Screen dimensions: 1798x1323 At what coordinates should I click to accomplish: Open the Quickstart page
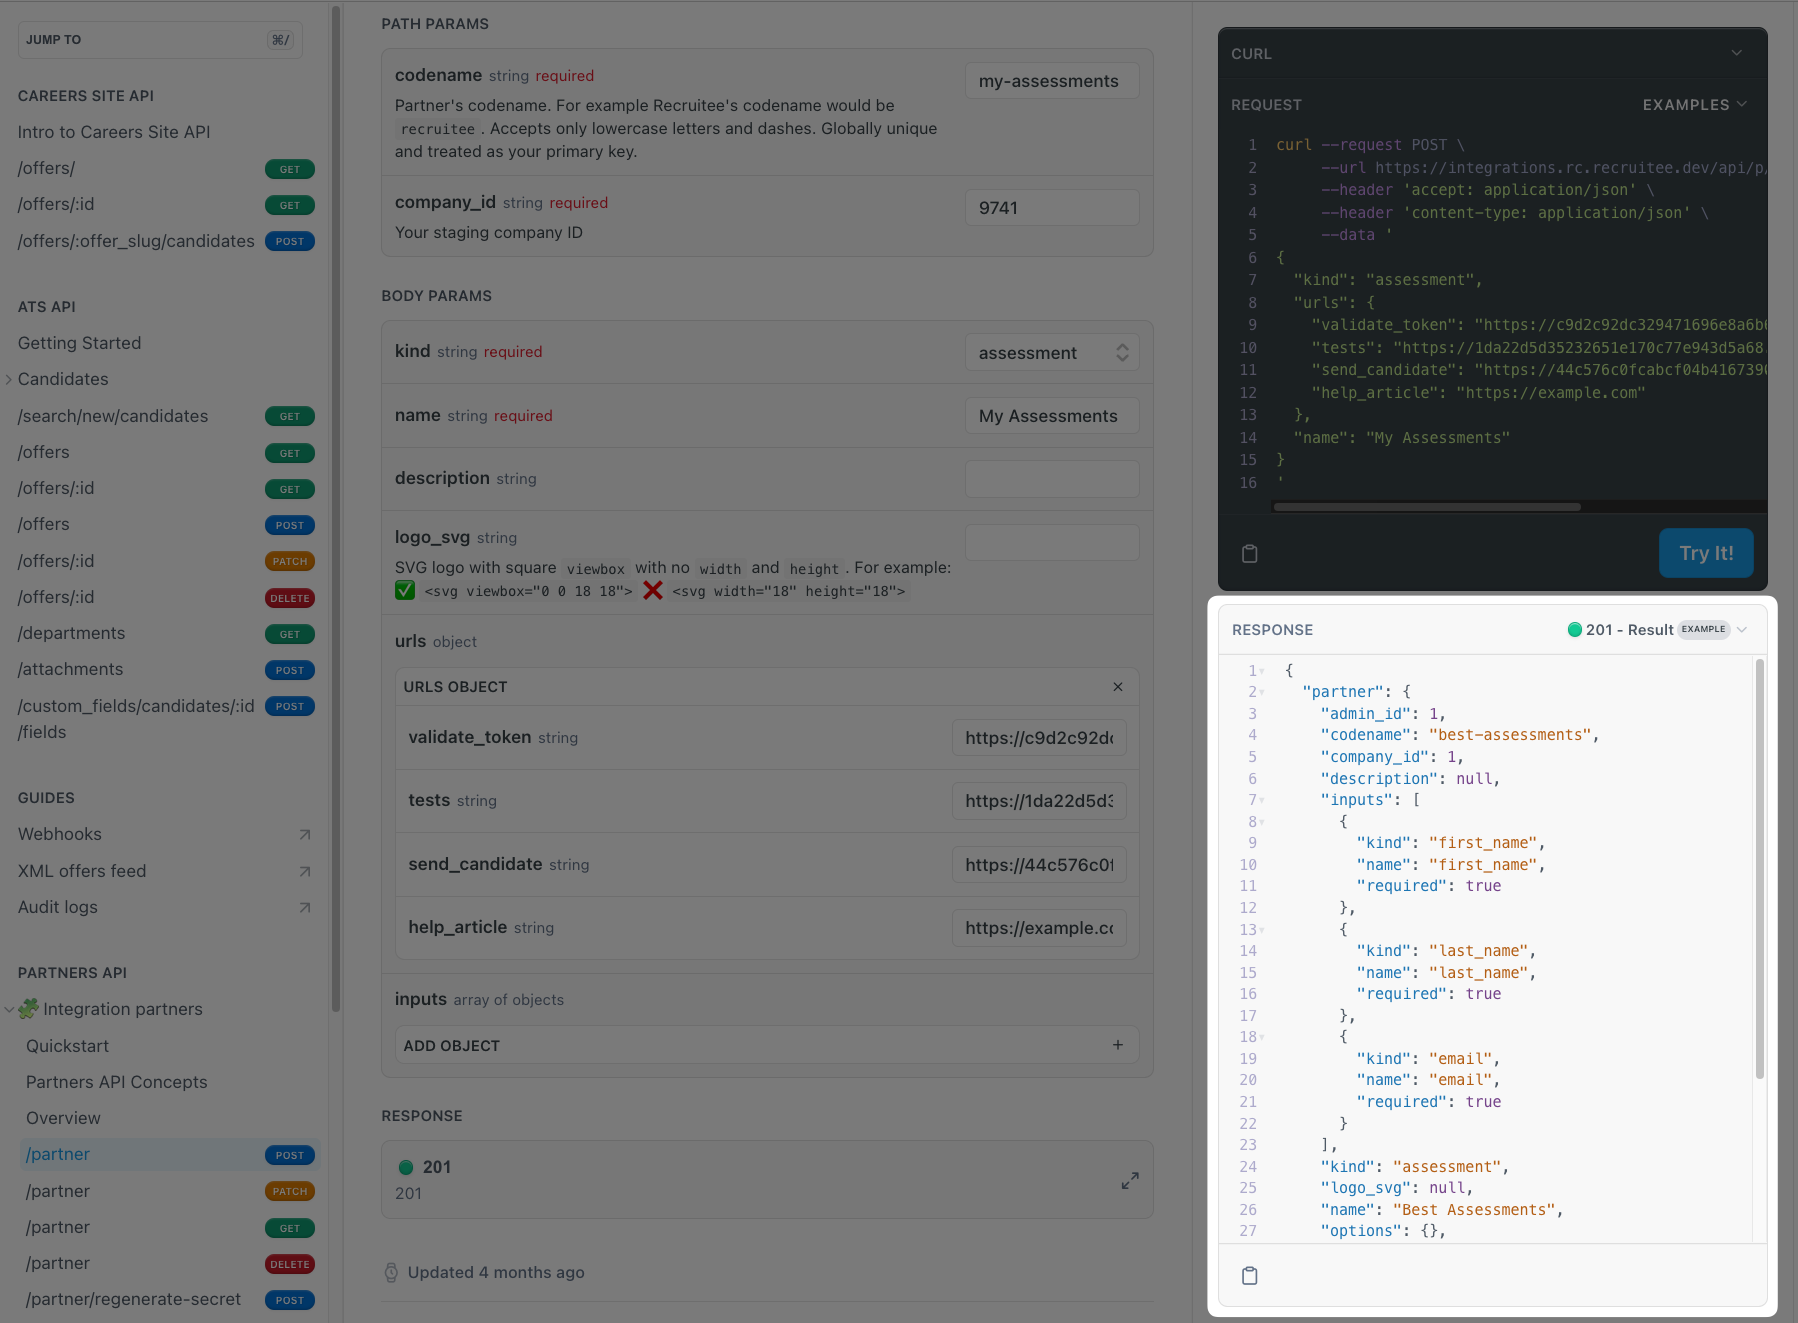(x=68, y=1046)
